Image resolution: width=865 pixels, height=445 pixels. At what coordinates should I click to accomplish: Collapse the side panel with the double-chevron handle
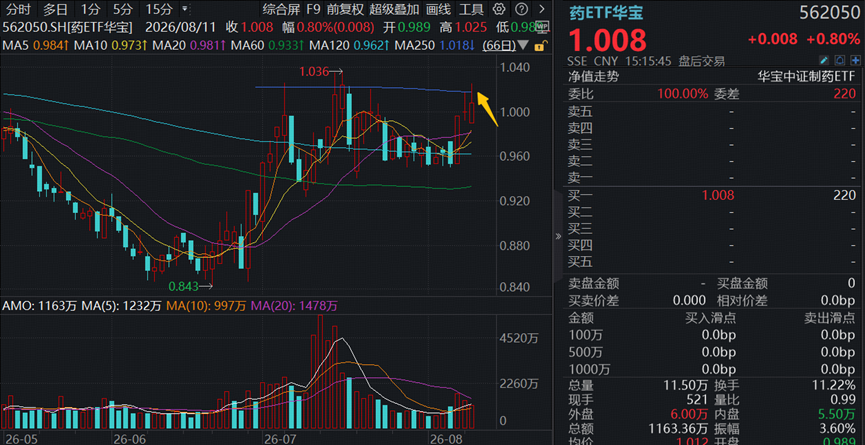click(x=558, y=236)
